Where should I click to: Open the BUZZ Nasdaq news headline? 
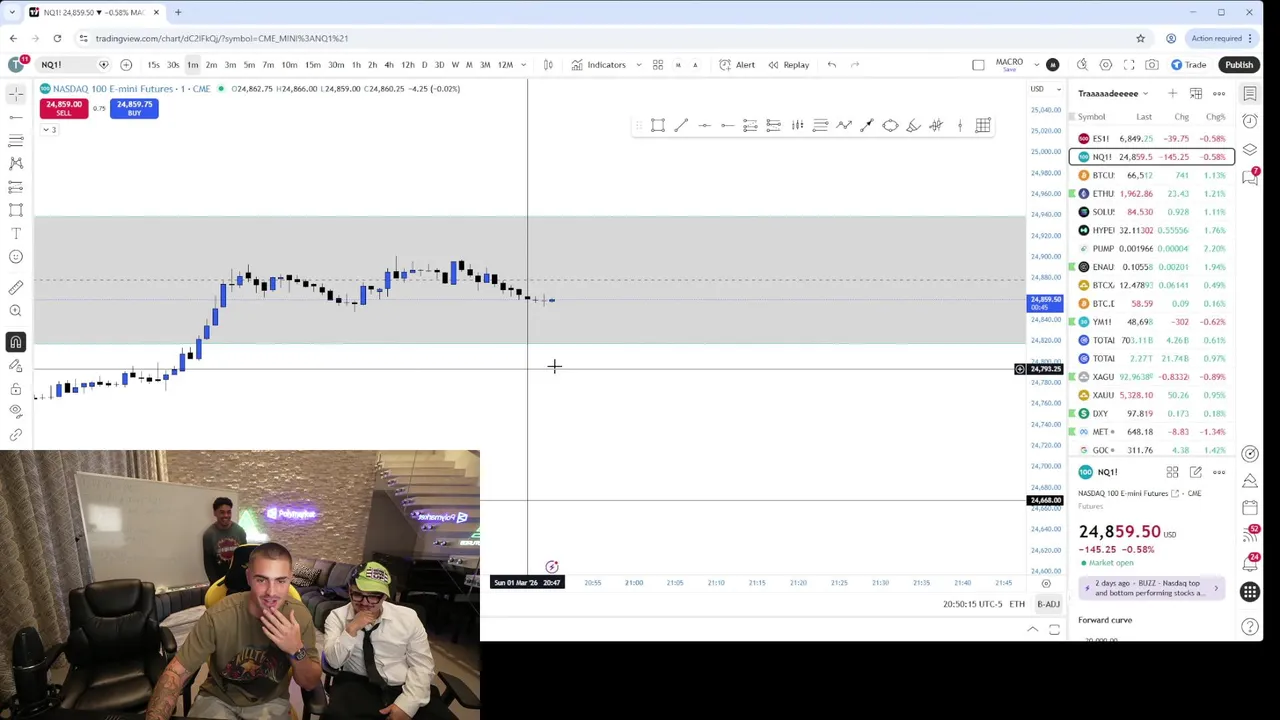point(1150,588)
